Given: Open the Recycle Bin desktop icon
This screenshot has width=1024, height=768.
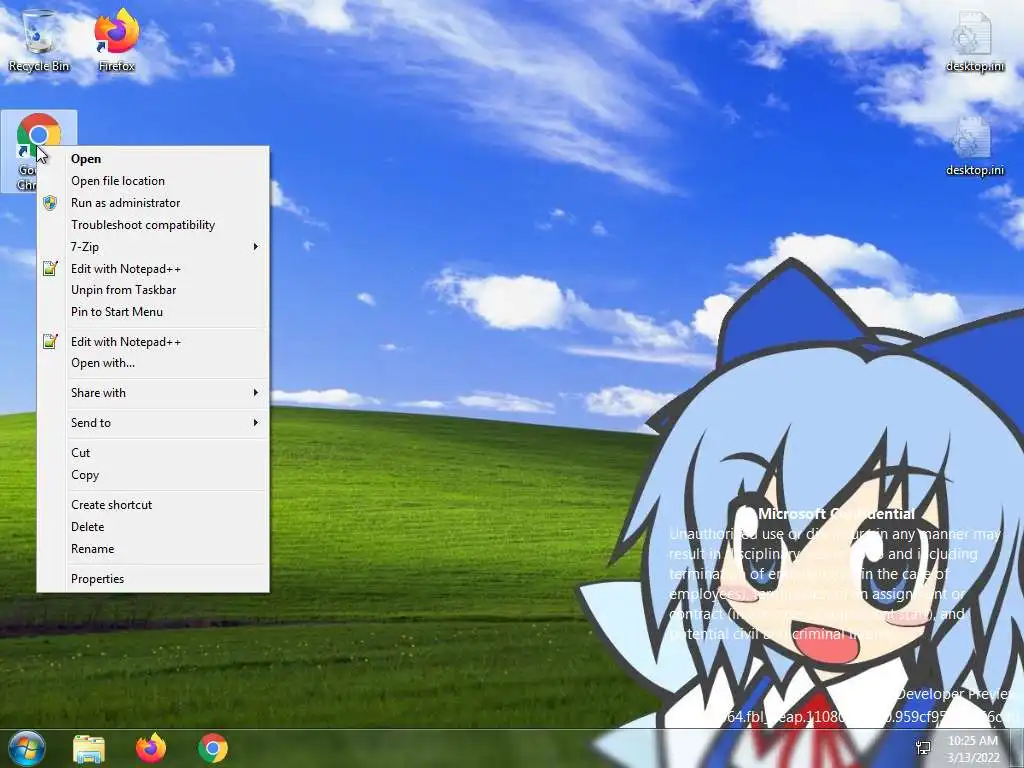Looking at the screenshot, I should (x=39, y=40).
